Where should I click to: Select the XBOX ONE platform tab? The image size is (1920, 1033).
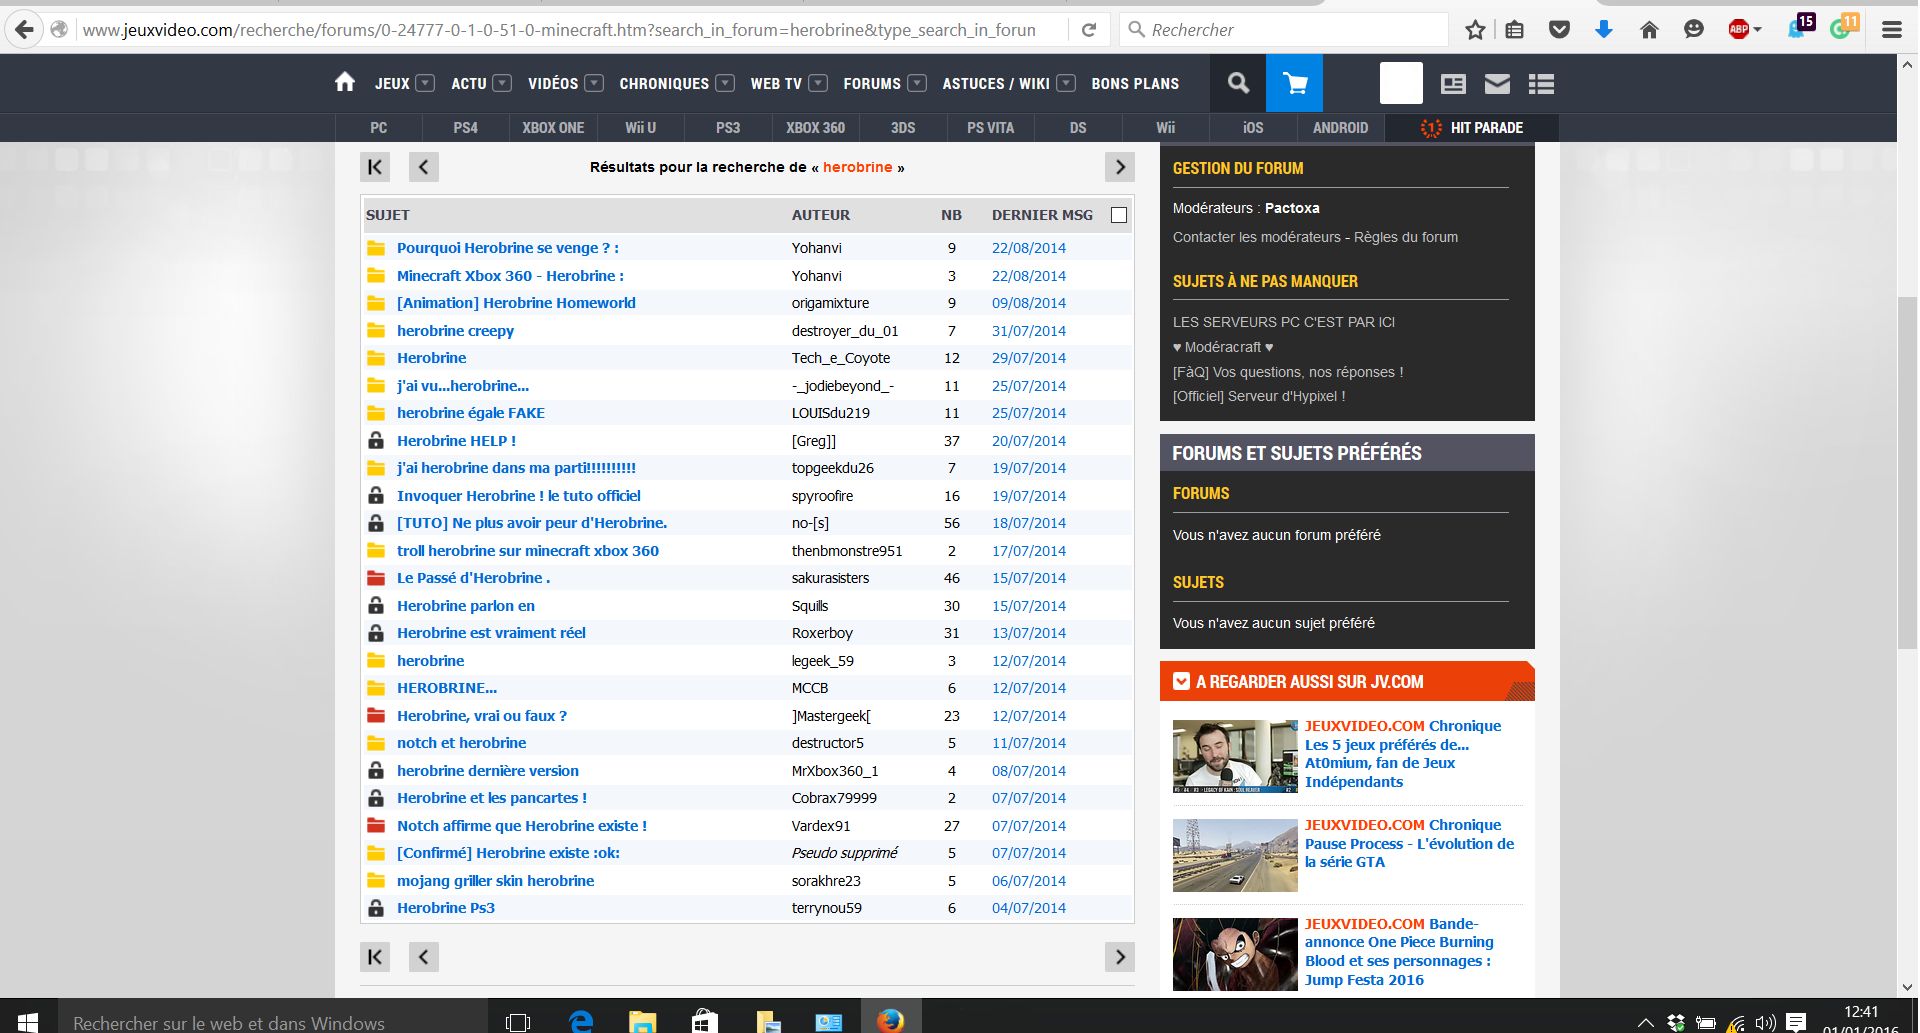553,128
